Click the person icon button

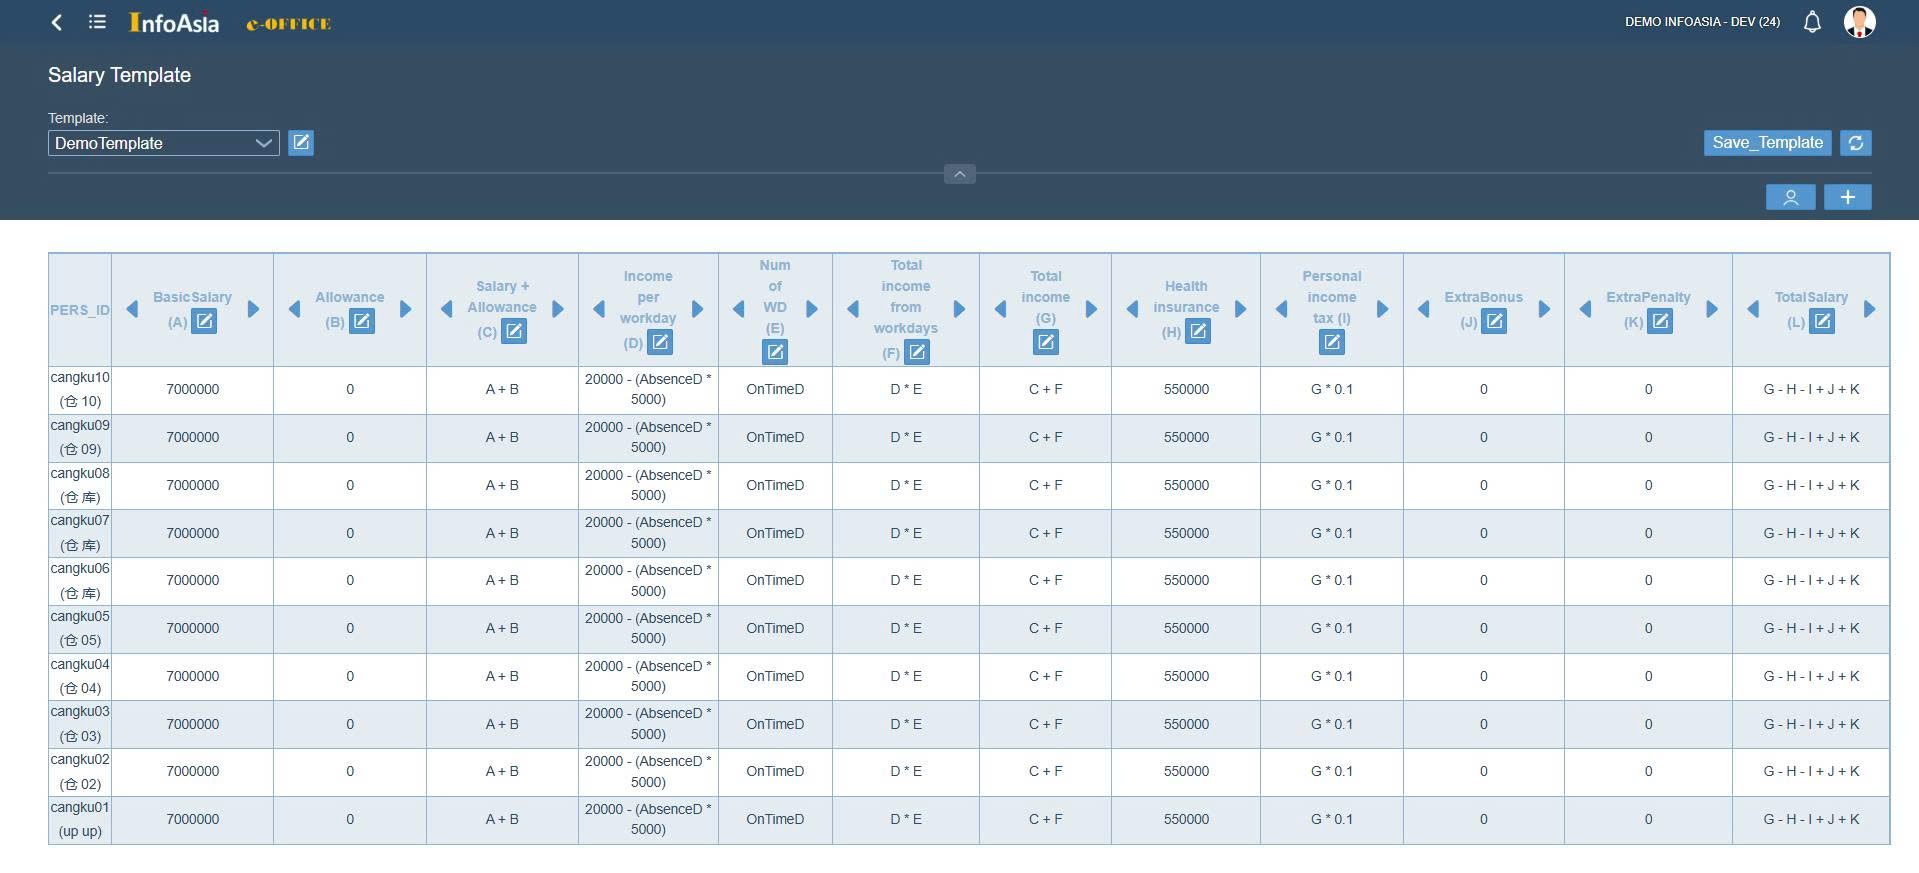click(1790, 197)
